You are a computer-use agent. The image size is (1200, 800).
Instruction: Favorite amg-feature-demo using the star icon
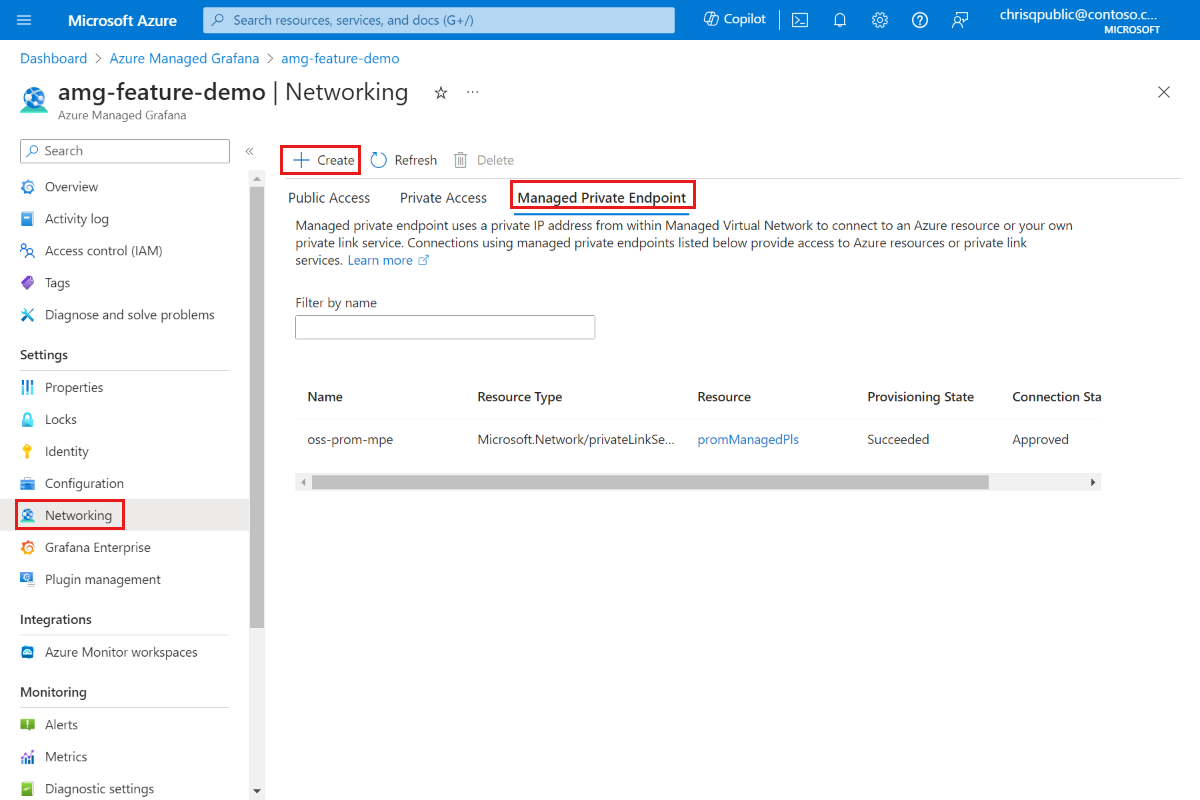[440, 92]
